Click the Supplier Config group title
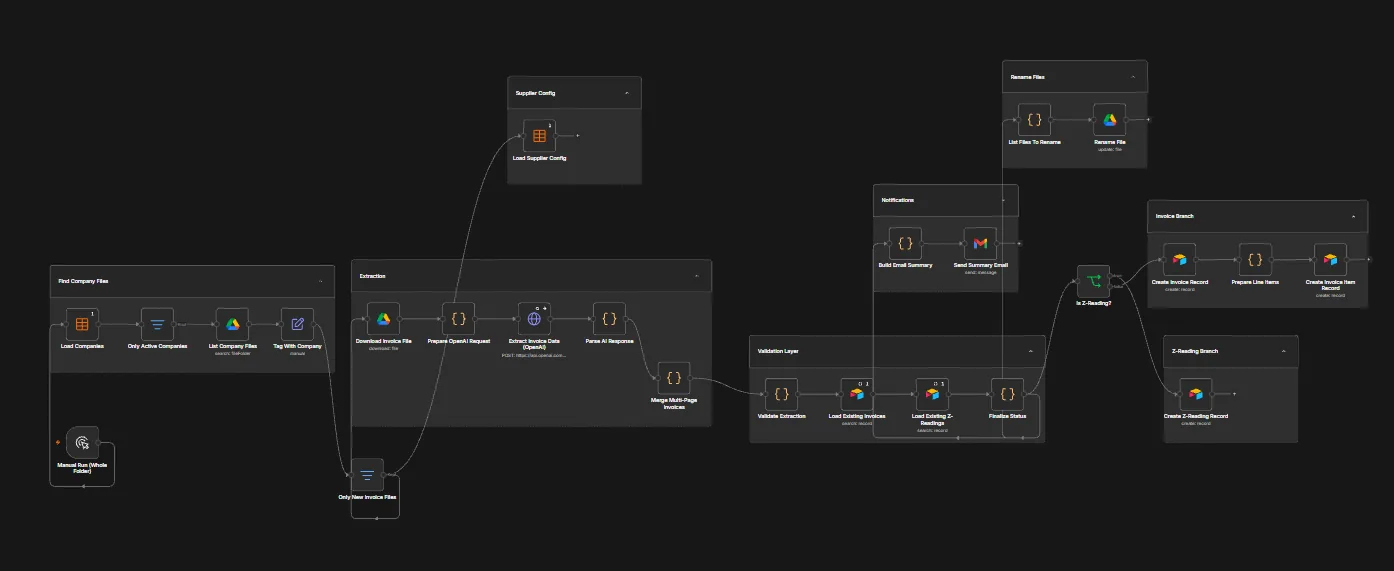 point(535,93)
